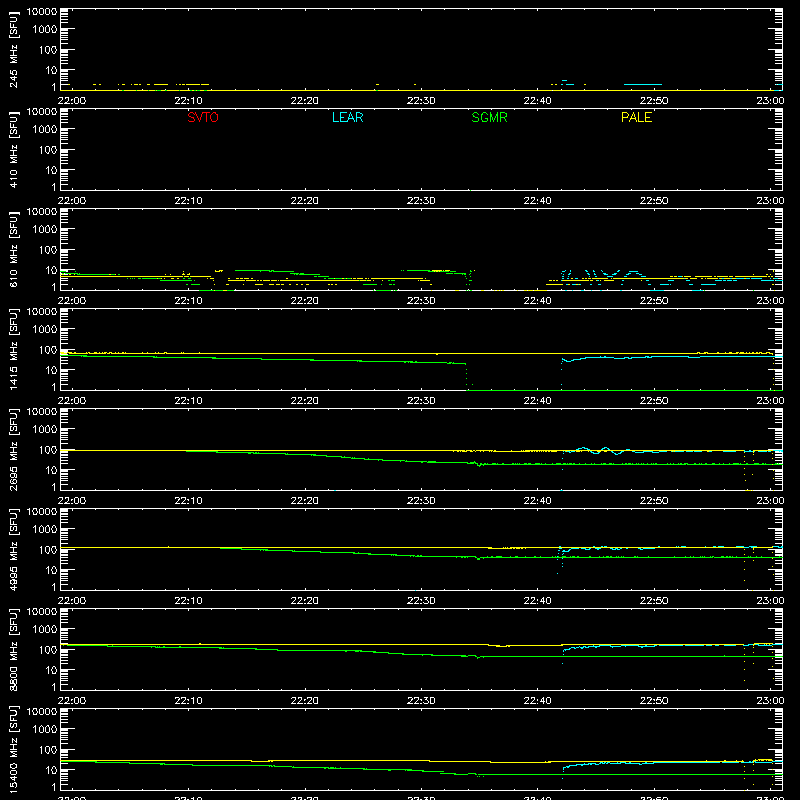Click 22:20 tick label of 410 MHz panel
Image resolution: width=800 pixels, height=800 pixels.
(305, 201)
